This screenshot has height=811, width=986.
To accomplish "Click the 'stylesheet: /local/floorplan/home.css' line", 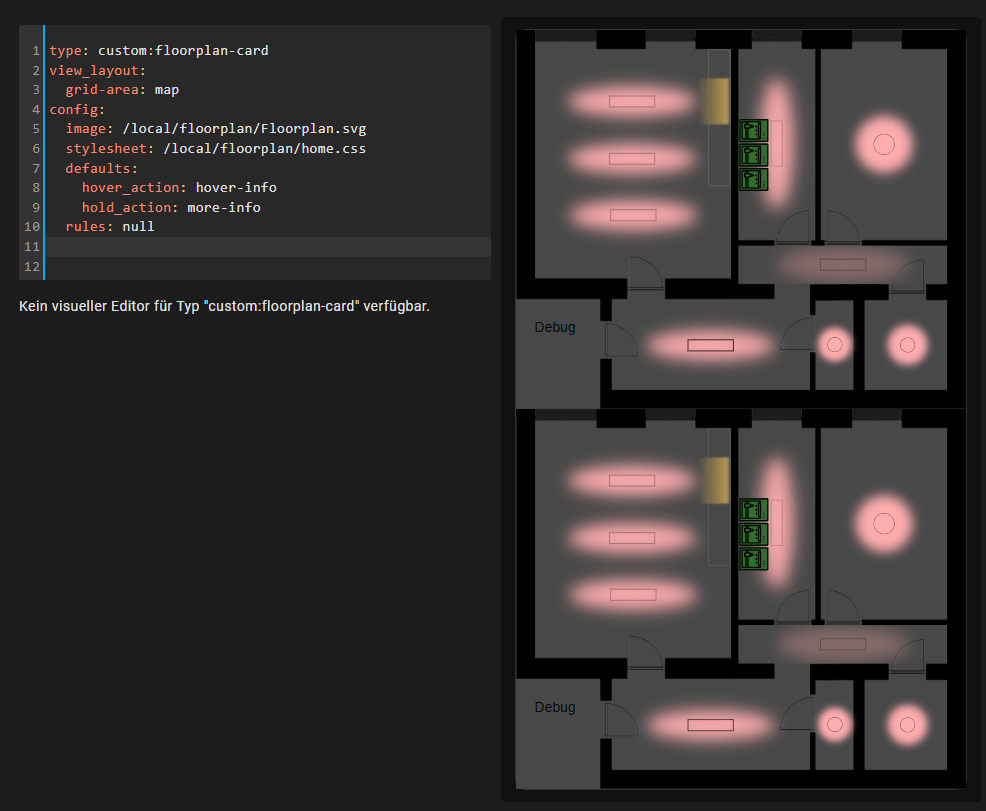I will (x=267, y=148).
